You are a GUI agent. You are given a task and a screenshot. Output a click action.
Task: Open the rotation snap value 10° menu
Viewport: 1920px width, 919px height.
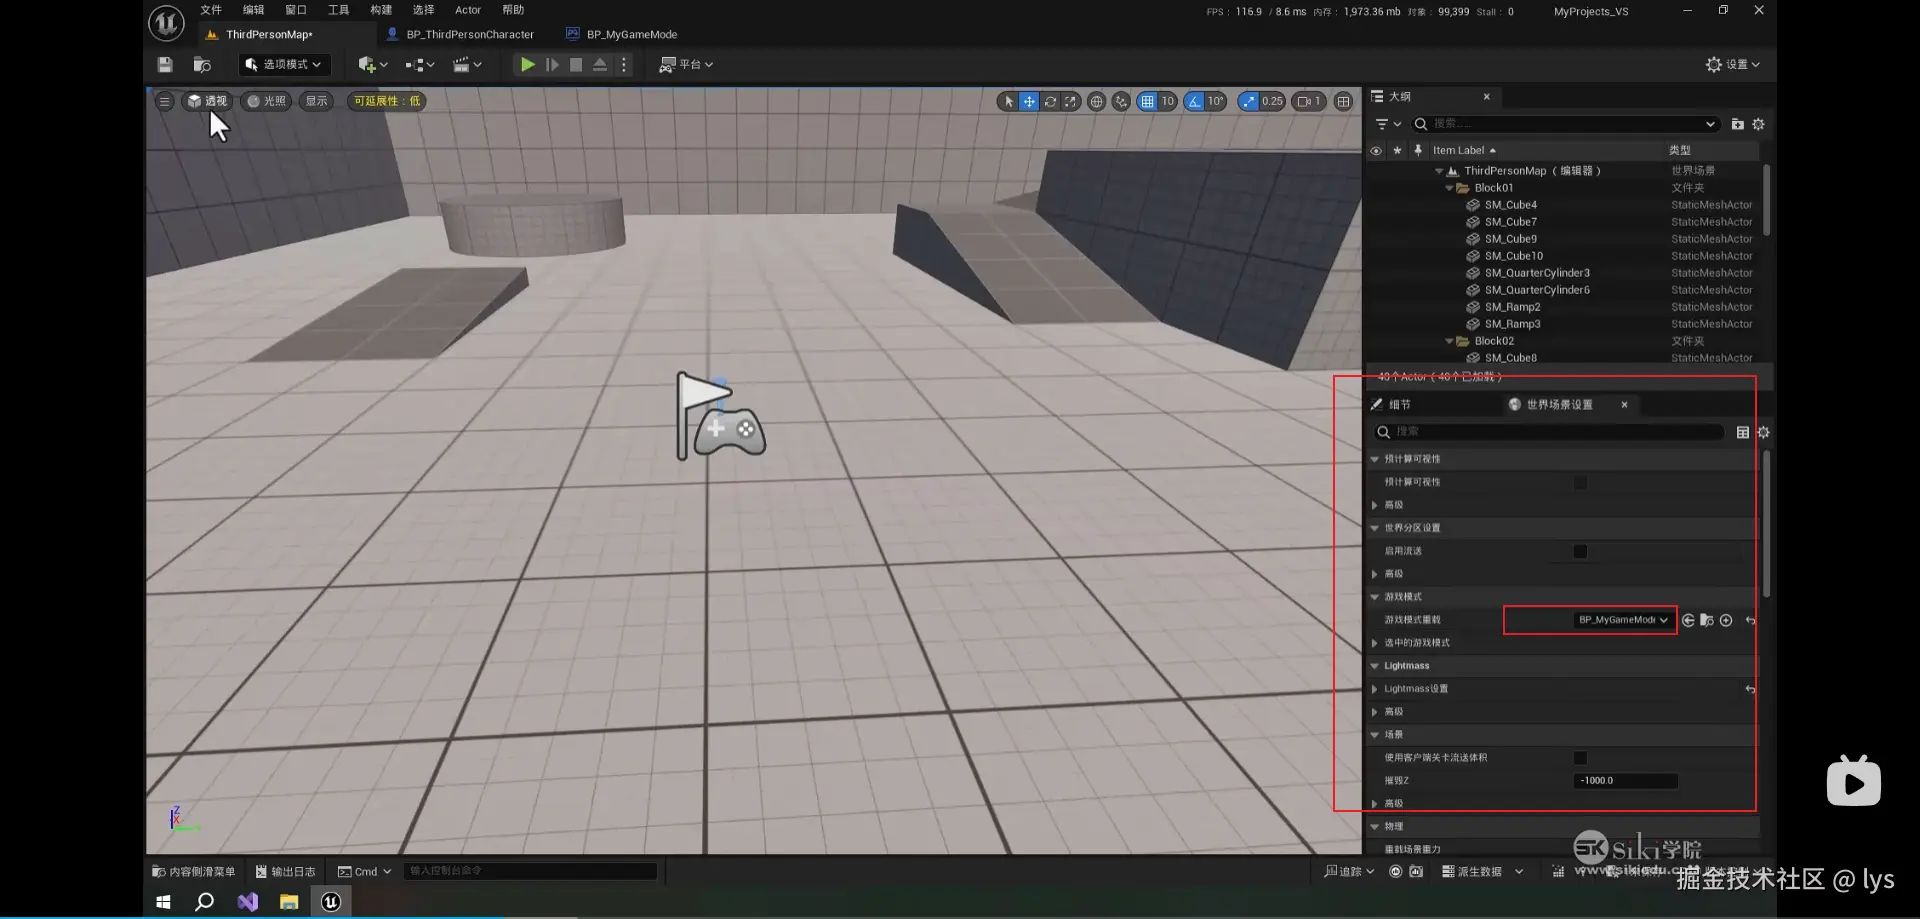pyautogui.click(x=1215, y=101)
